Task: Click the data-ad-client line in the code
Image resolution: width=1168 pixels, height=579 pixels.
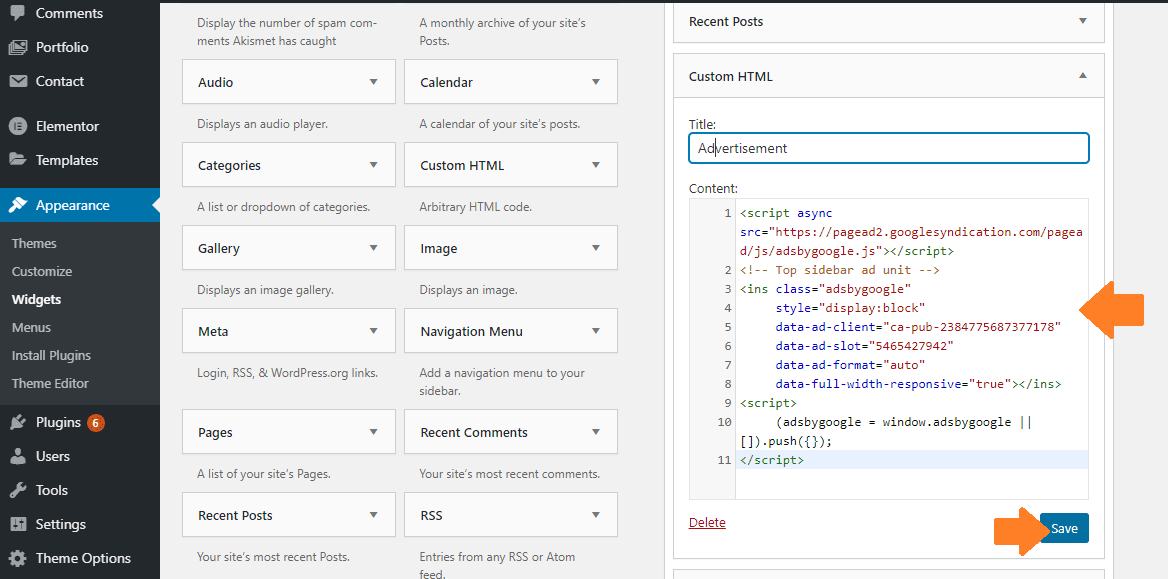Action: [x=918, y=326]
